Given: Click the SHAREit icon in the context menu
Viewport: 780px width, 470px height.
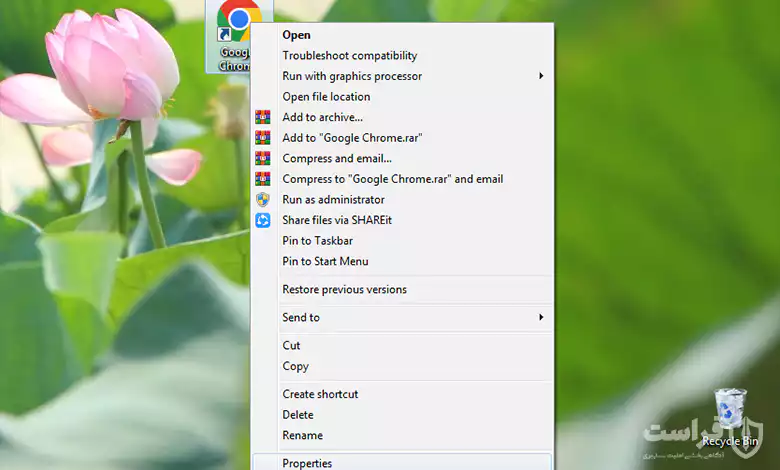Looking at the screenshot, I should tap(263, 220).
